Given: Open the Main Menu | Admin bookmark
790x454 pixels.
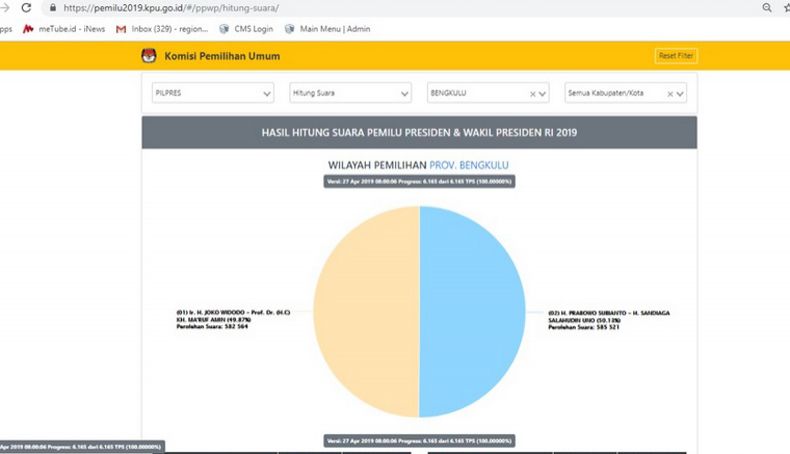Looking at the screenshot, I should [x=327, y=29].
